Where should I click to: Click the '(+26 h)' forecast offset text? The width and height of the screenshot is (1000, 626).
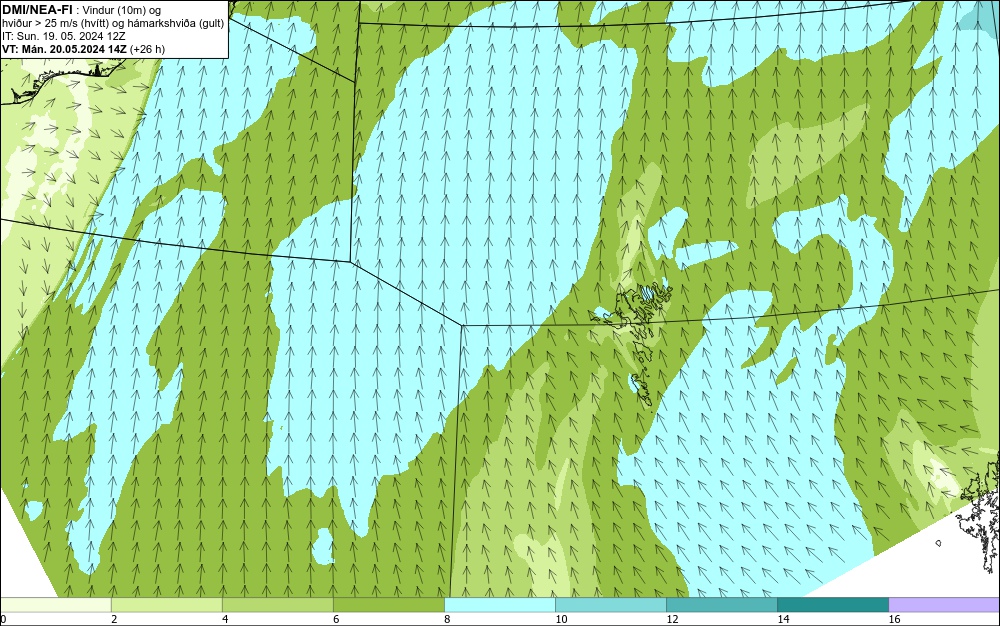click(147, 49)
